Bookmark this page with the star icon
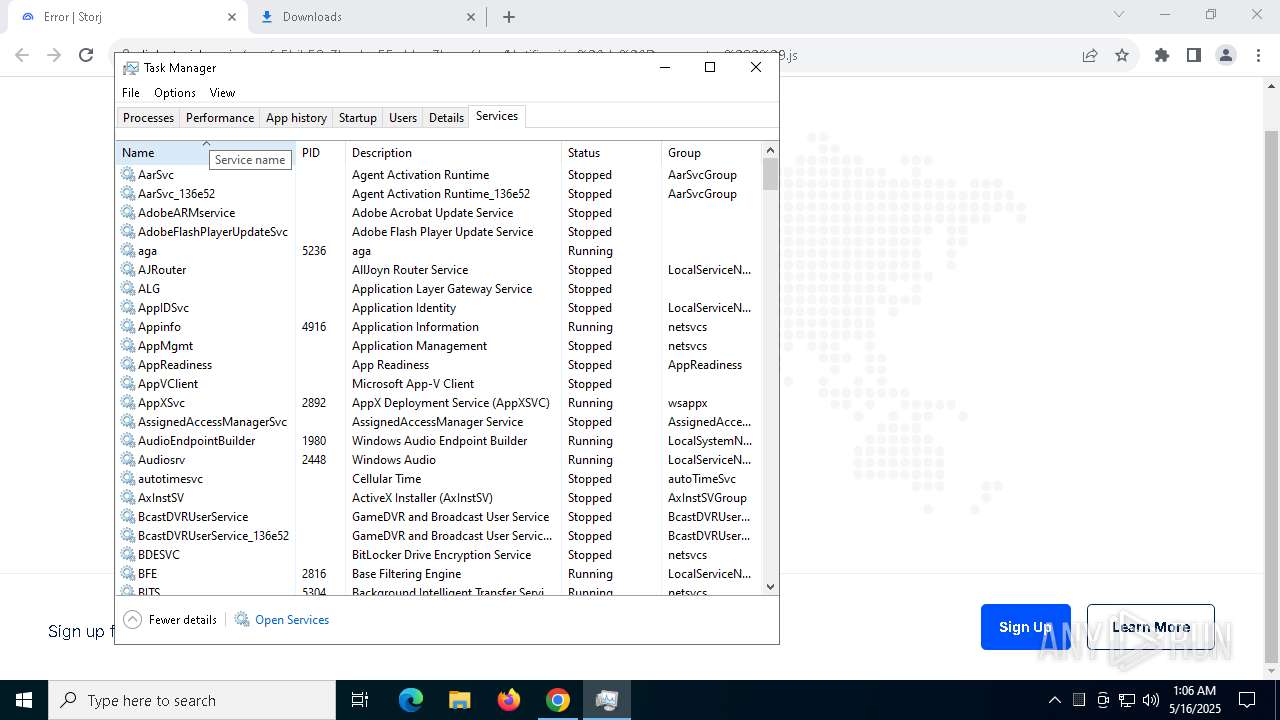This screenshot has width=1280, height=720. click(1122, 55)
